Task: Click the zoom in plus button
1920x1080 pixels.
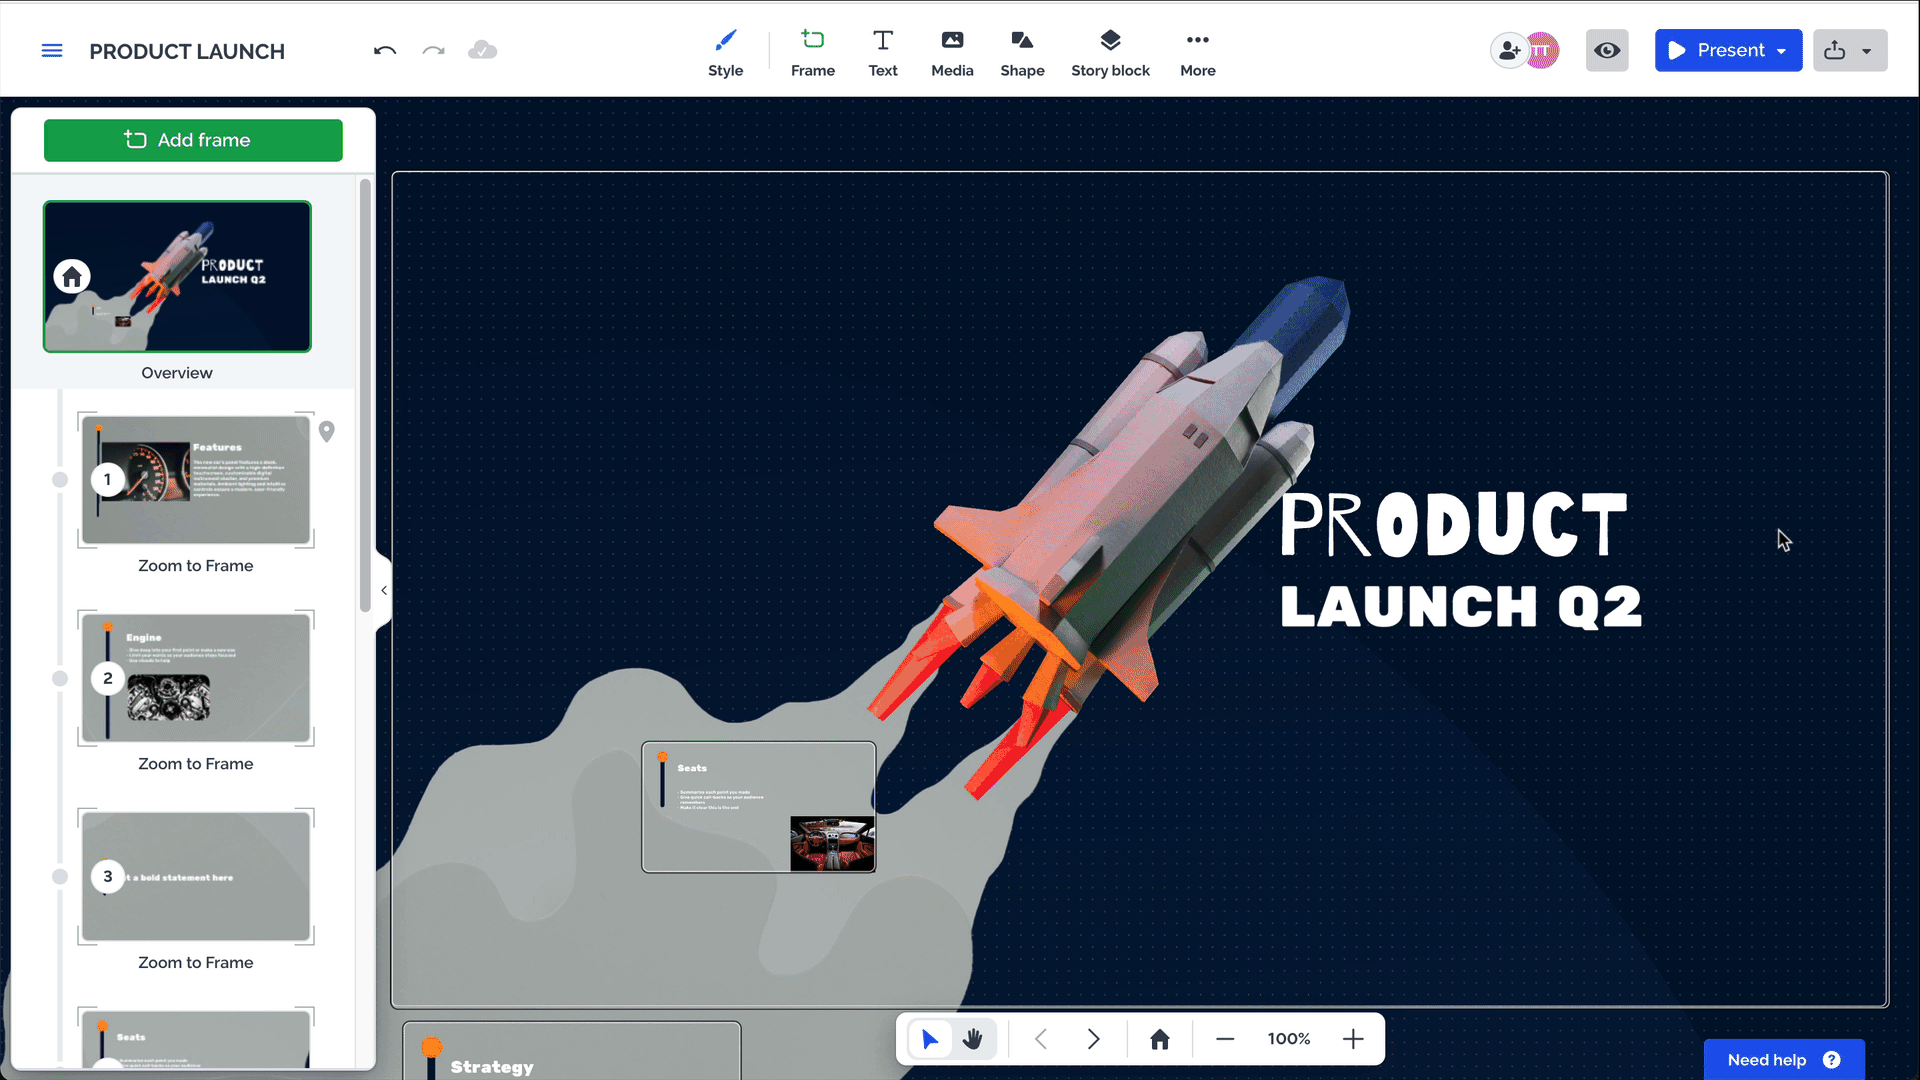Action: [x=1353, y=1039]
